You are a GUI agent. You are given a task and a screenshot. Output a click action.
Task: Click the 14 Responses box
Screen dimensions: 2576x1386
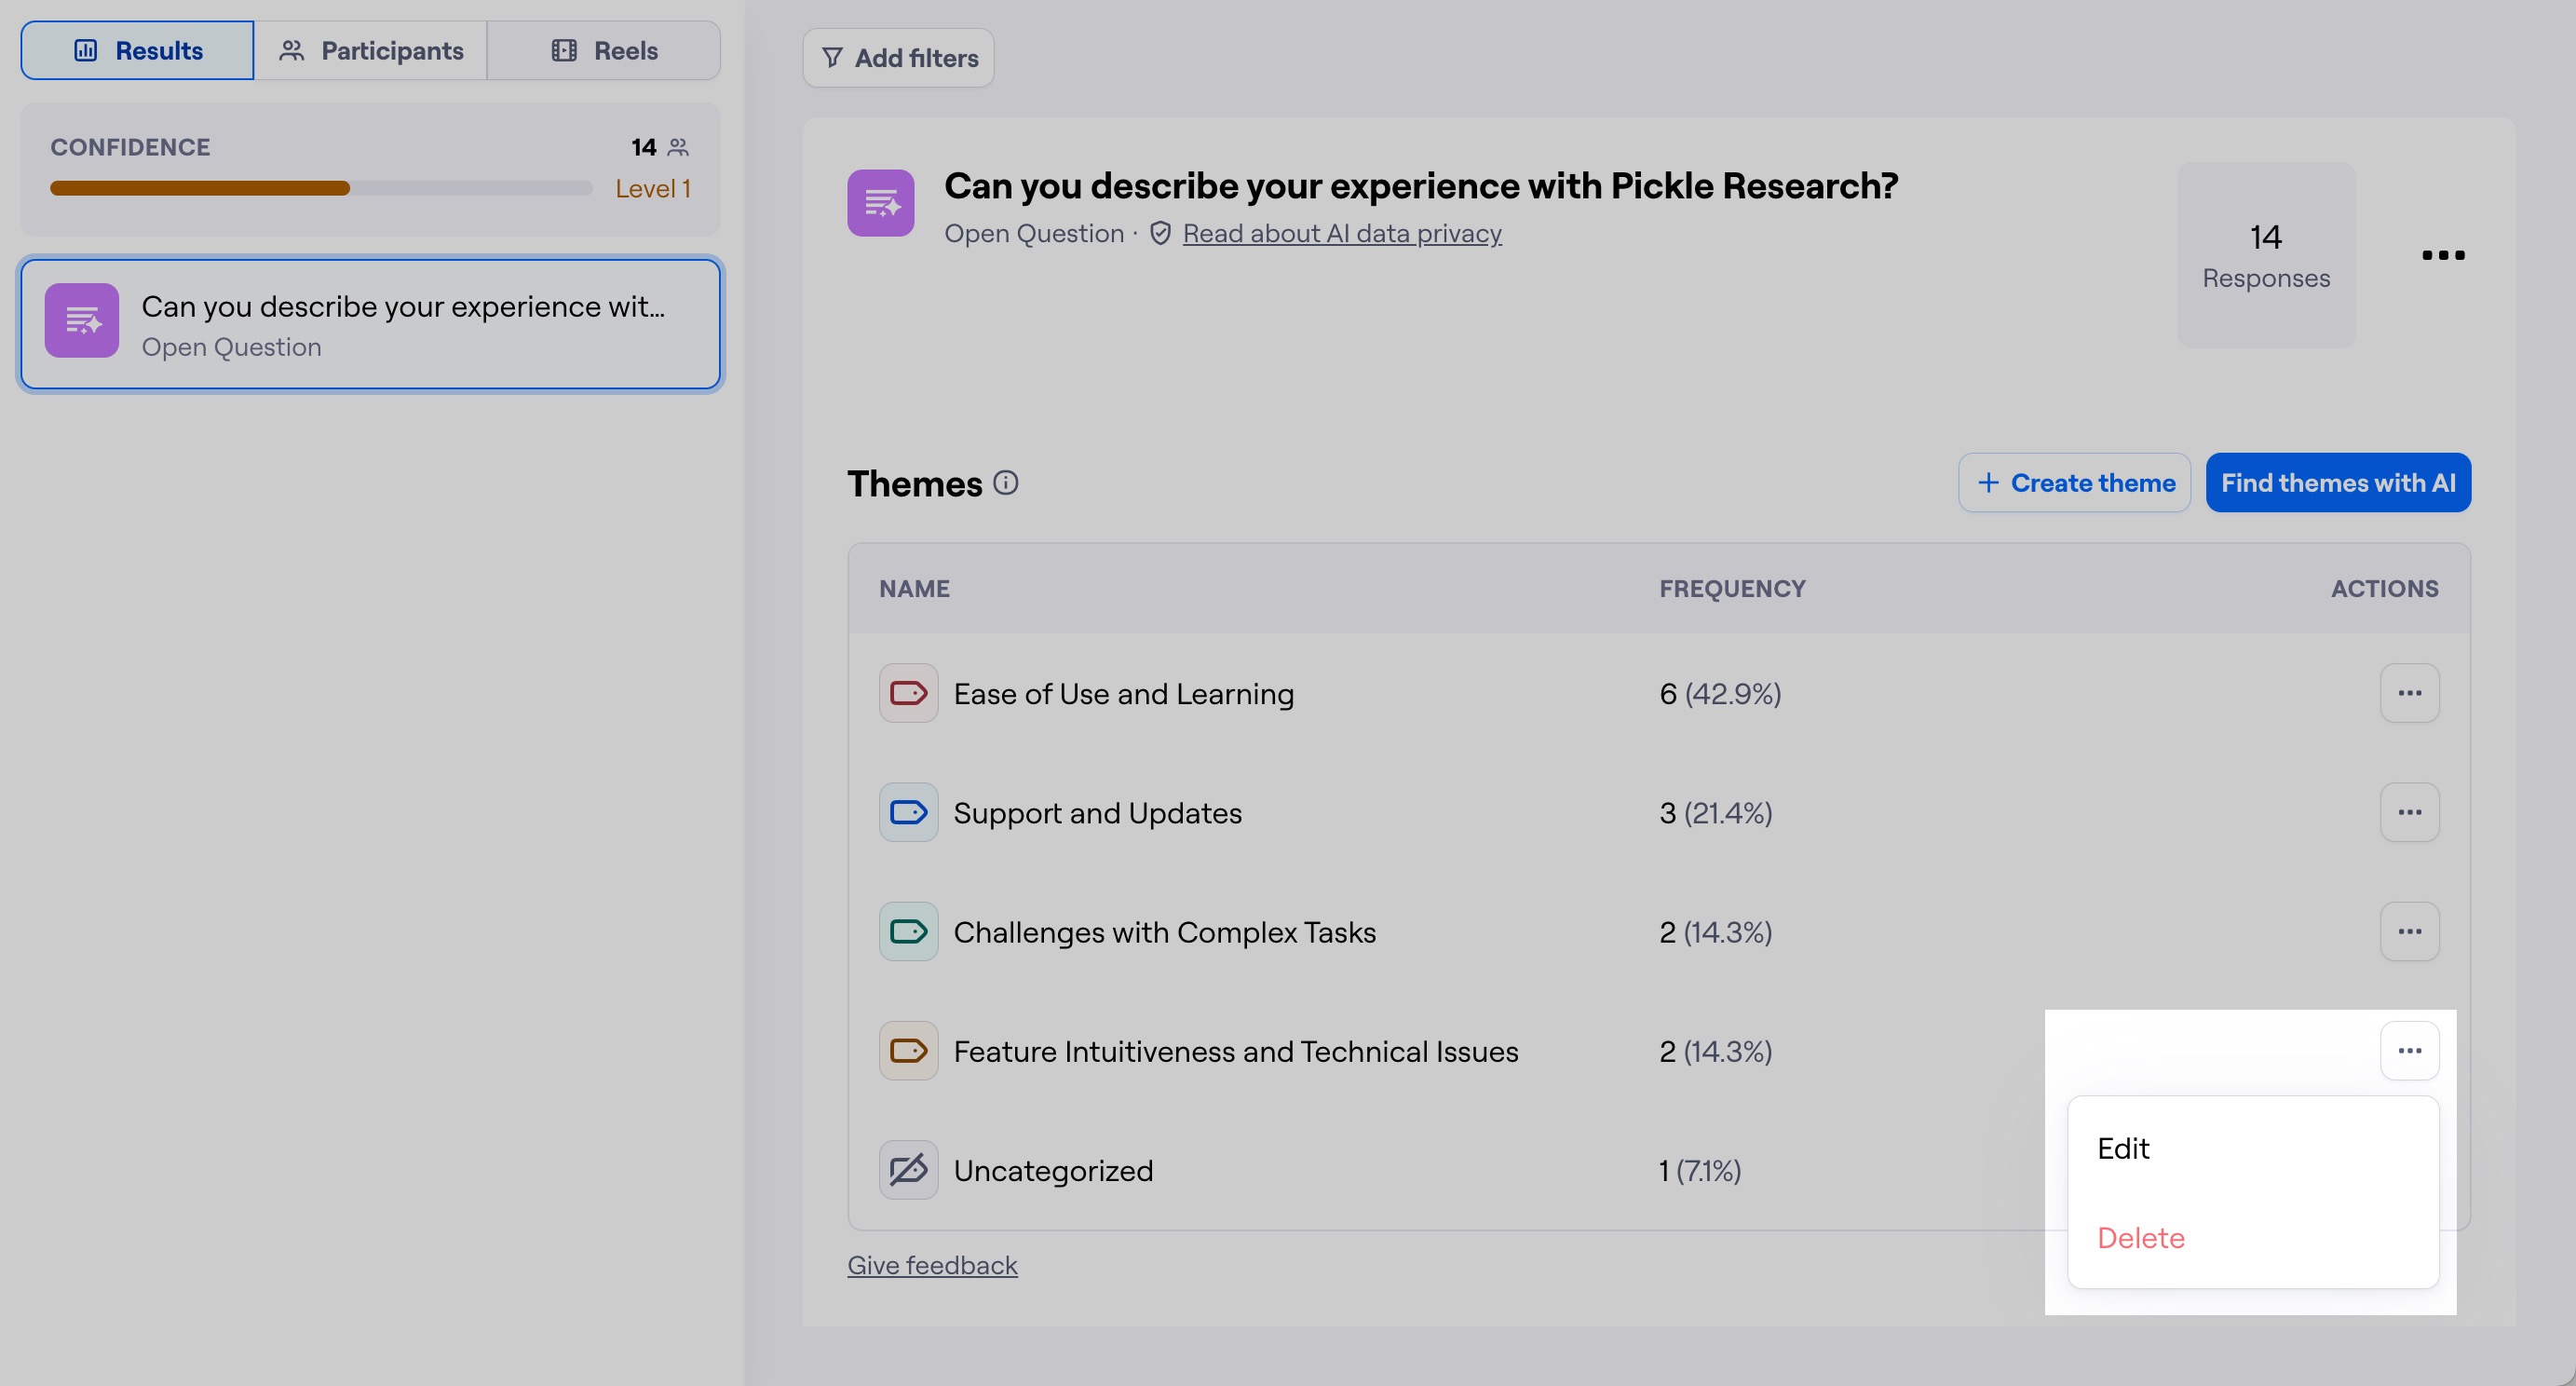(2266, 255)
